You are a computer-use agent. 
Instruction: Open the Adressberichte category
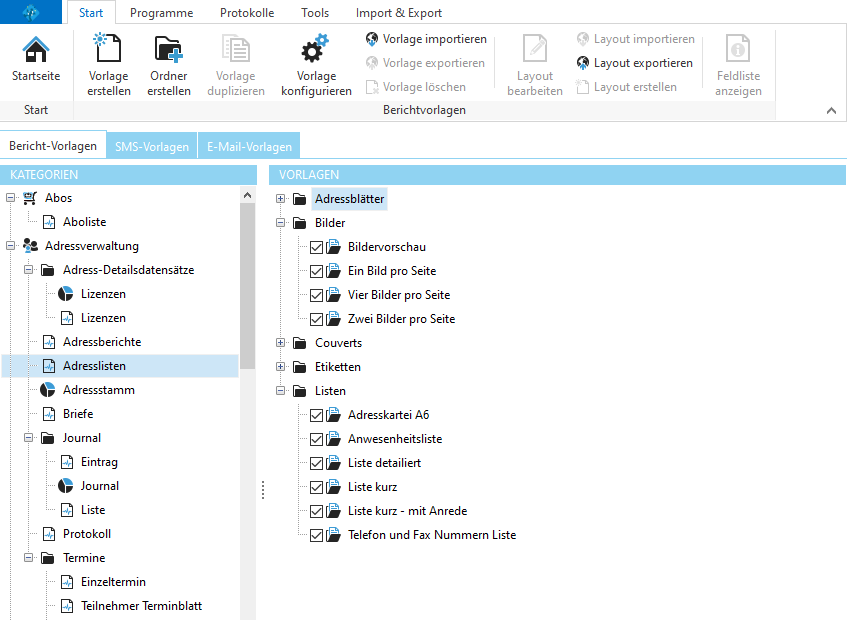pos(101,342)
